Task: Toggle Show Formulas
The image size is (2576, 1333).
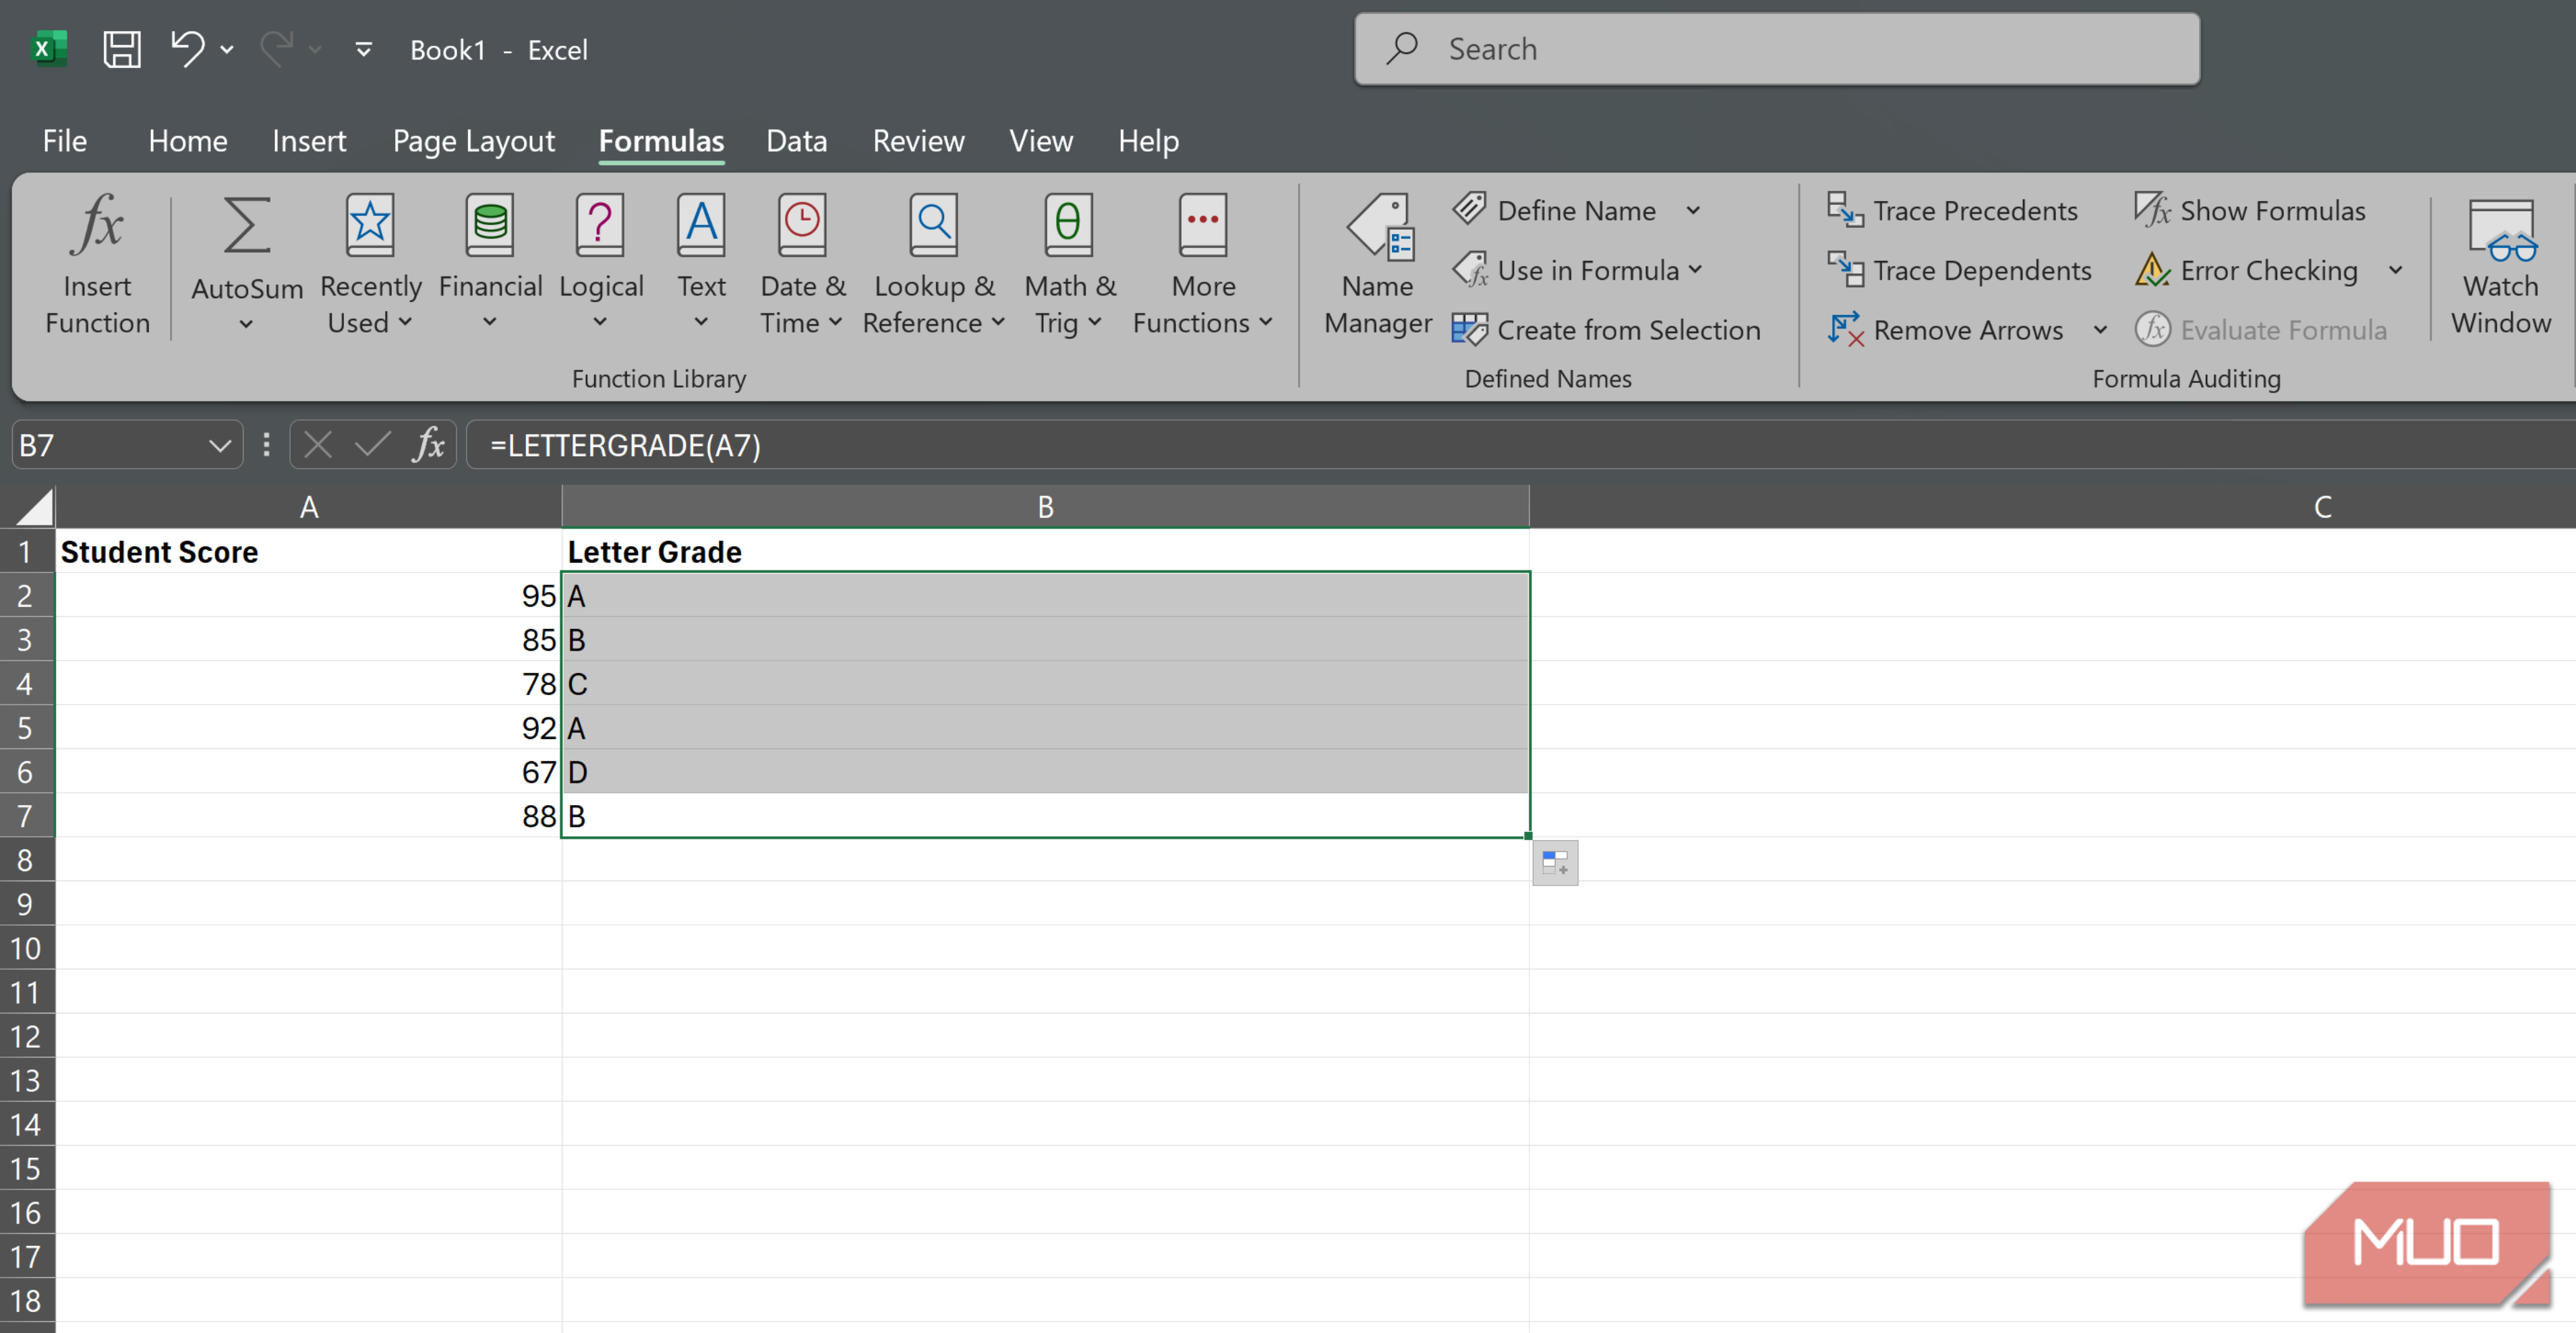Action: click(2250, 210)
